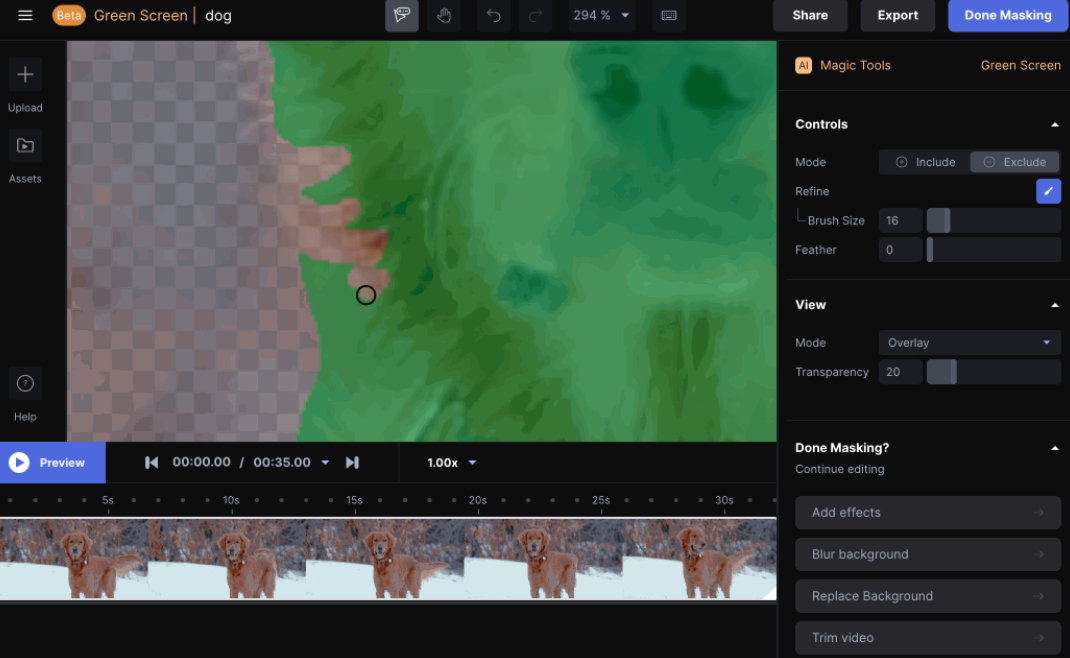1070x658 pixels.
Task: Click the Upload plus icon
Action: (x=25, y=74)
